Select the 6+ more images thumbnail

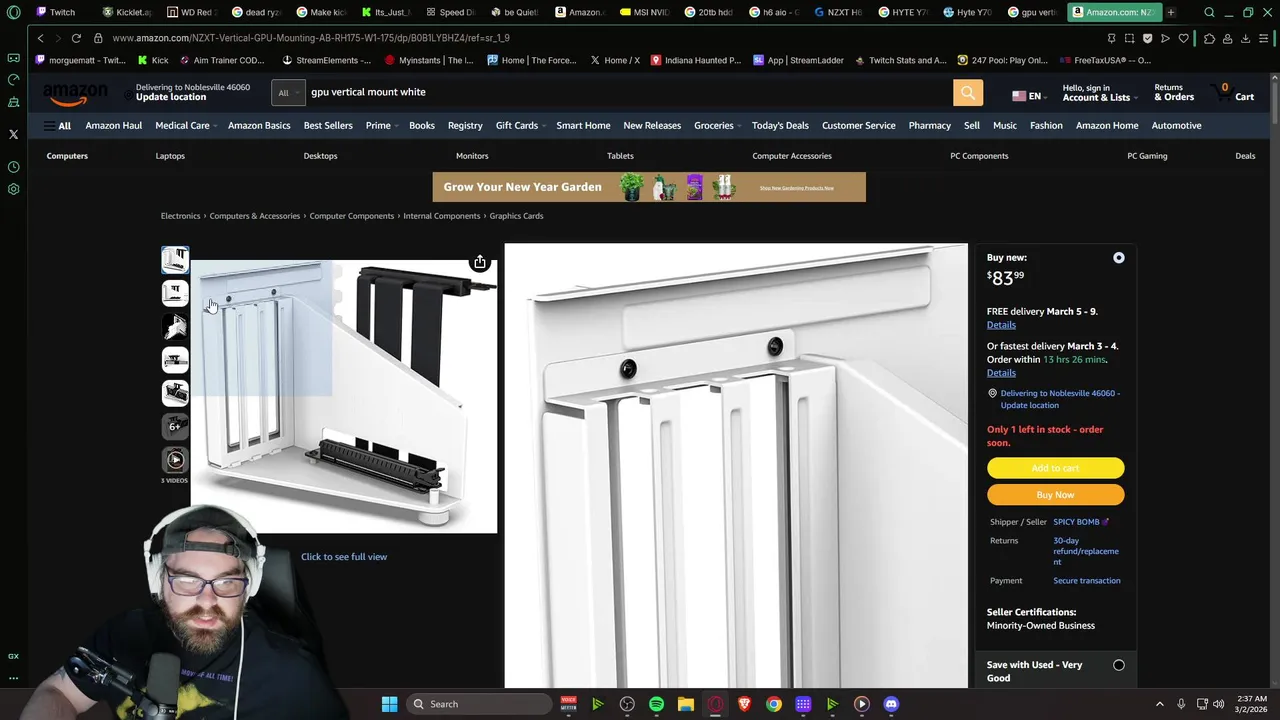(x=175, y=427)
